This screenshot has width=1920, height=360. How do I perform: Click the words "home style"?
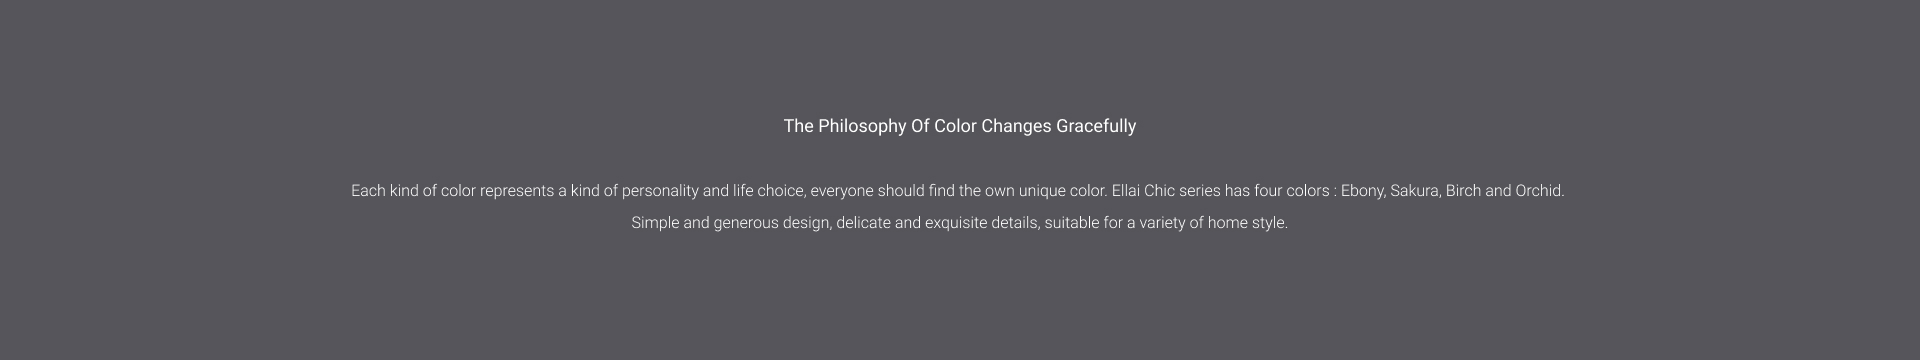1246,223
